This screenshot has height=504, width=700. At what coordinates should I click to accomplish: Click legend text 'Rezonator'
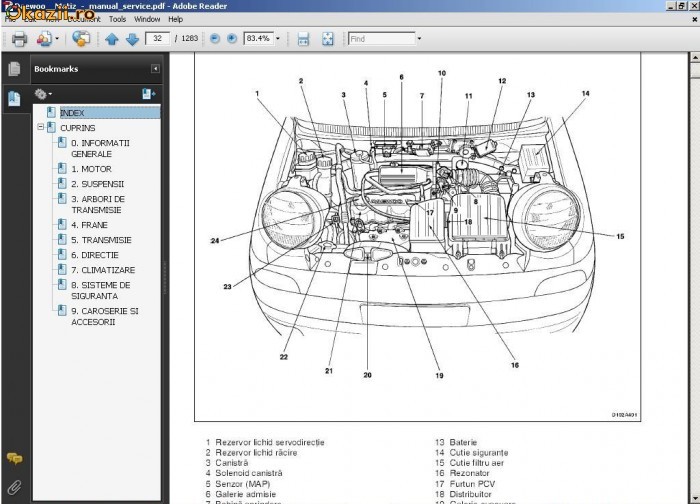pos(469,473)
